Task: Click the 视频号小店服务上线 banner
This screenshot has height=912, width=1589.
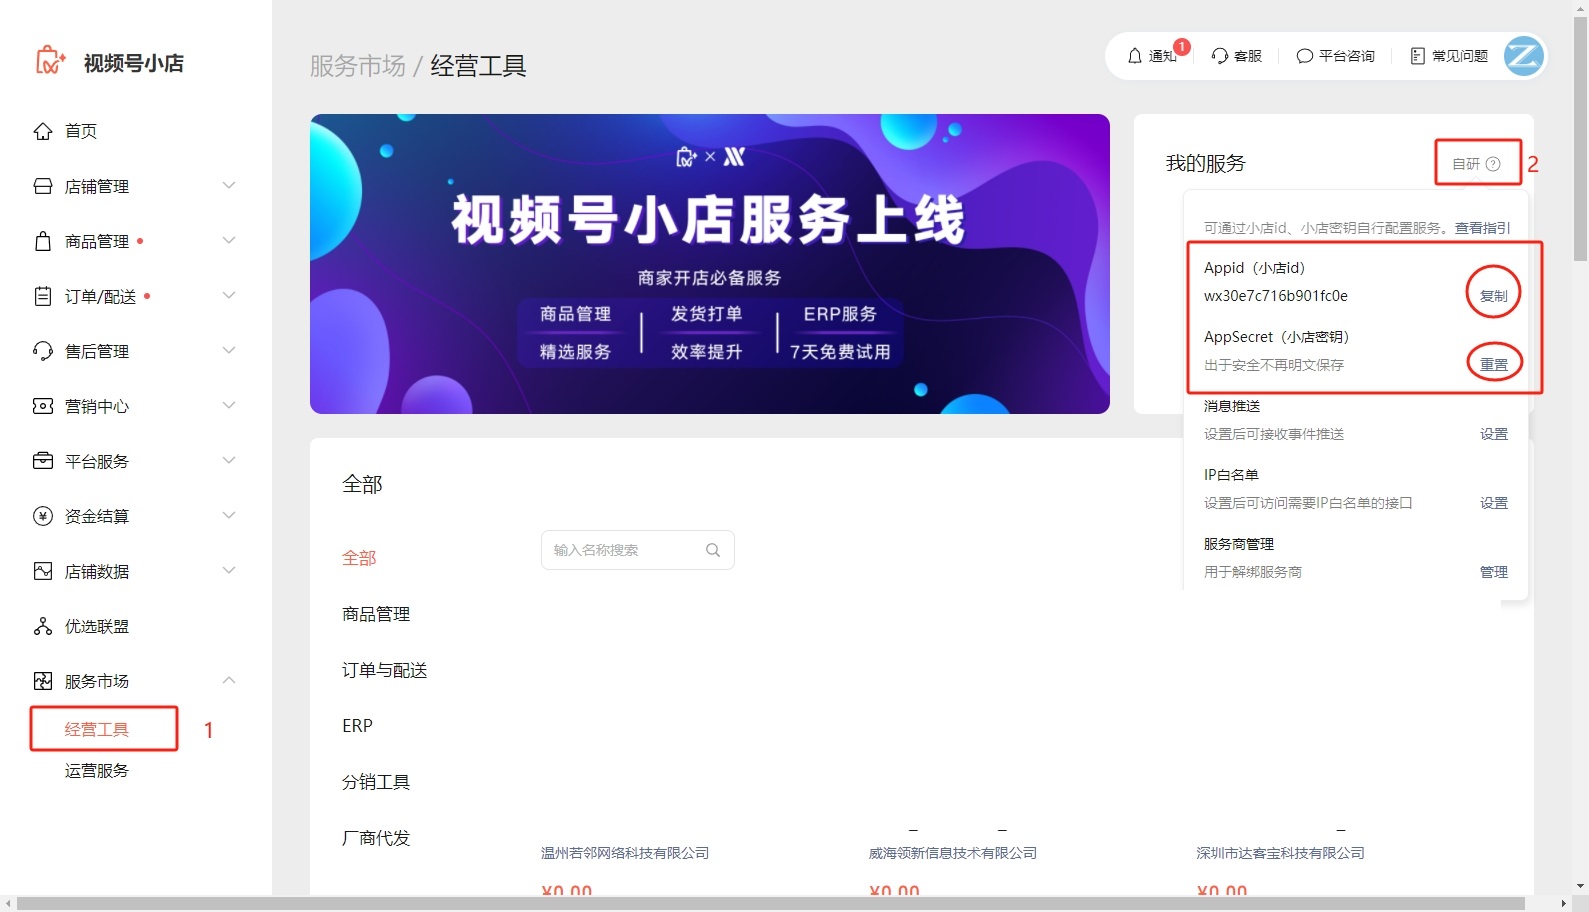Action: point(710,264)
